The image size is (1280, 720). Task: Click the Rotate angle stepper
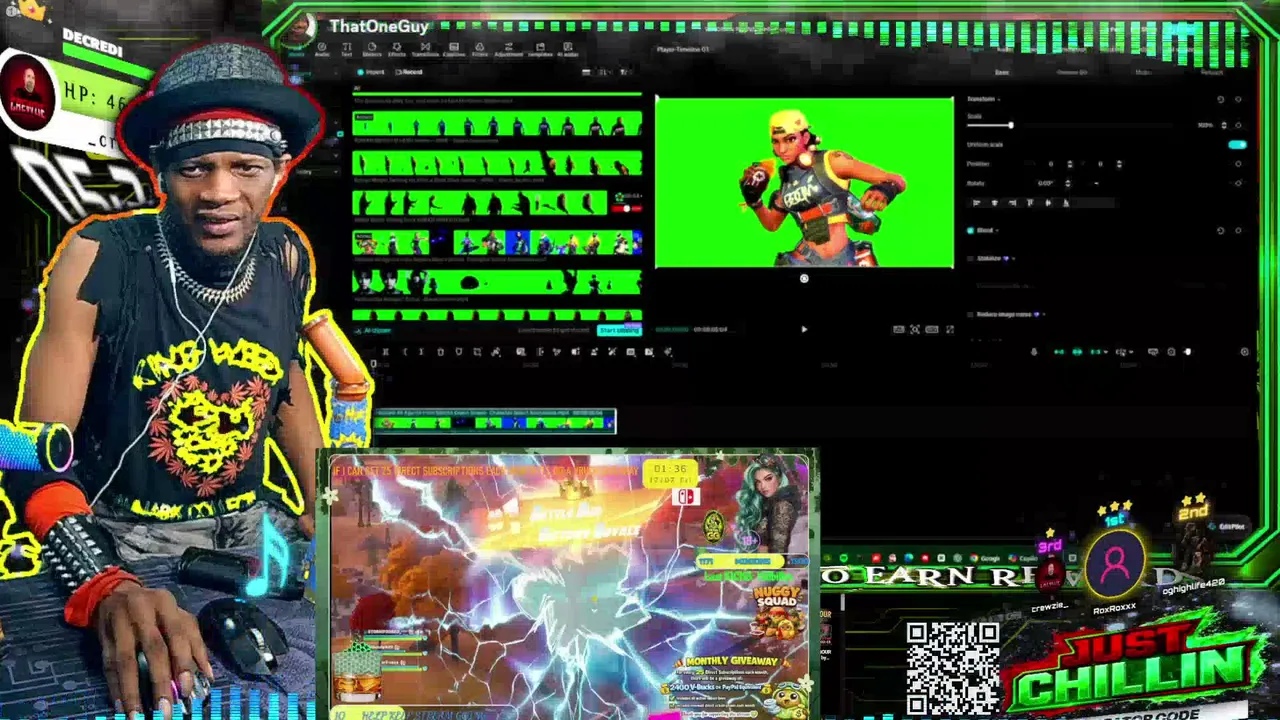1068,183
